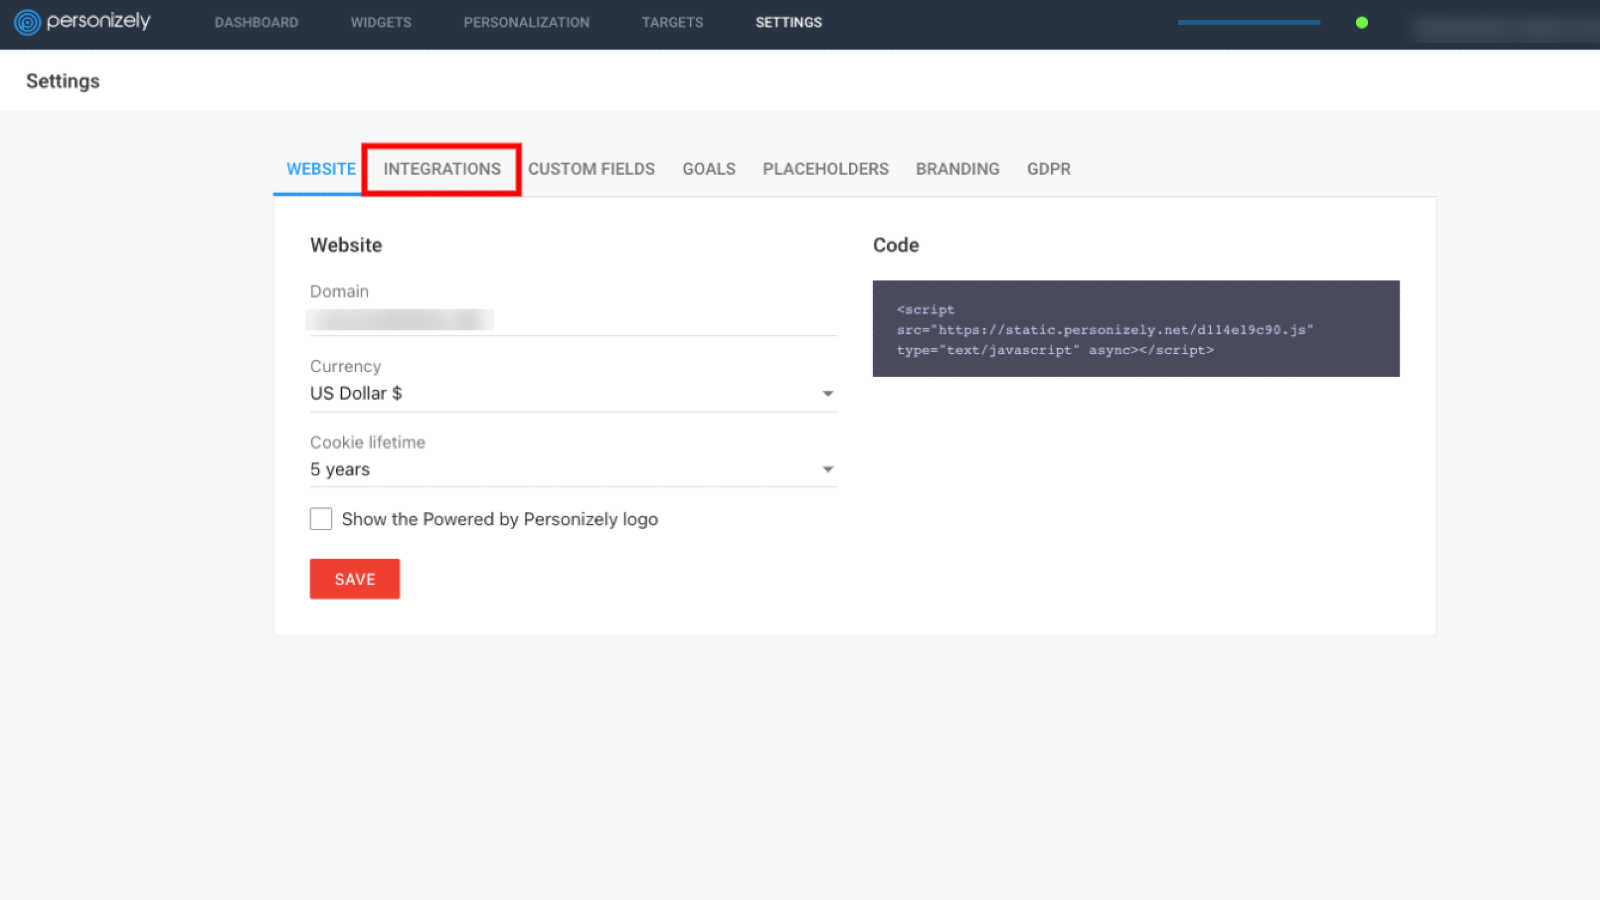Open the Goals tab

pyautogui.click(x=709, y=169)
